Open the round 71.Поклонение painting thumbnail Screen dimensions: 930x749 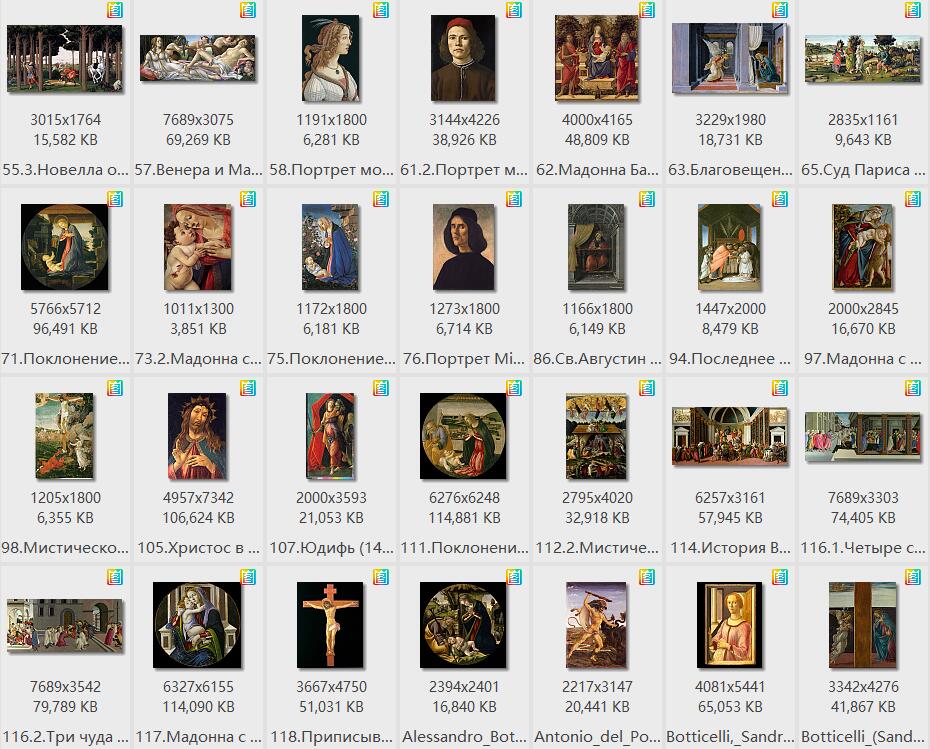click(x=65, y=247)
